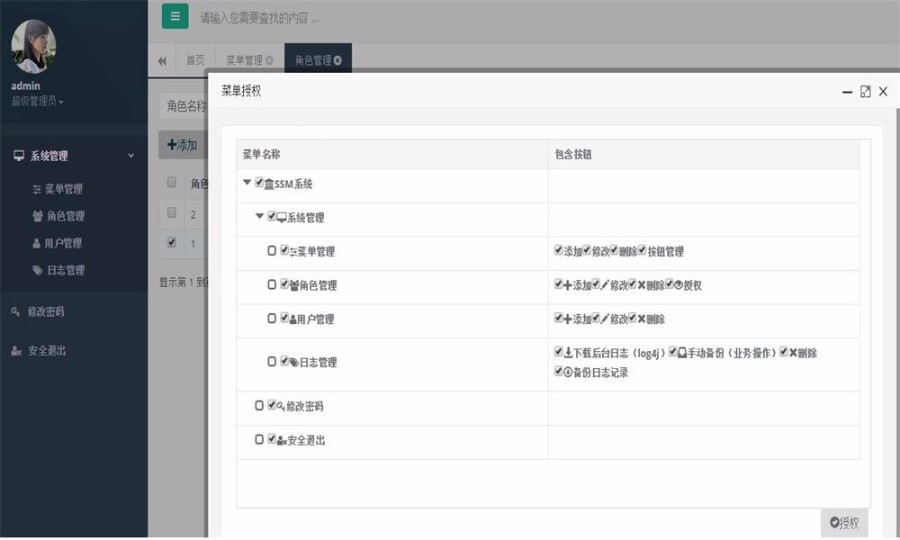Click the bank icon beside SSM系统
Image resolution: width=900 pixels, height=540 pixels.
click(269, 184)
